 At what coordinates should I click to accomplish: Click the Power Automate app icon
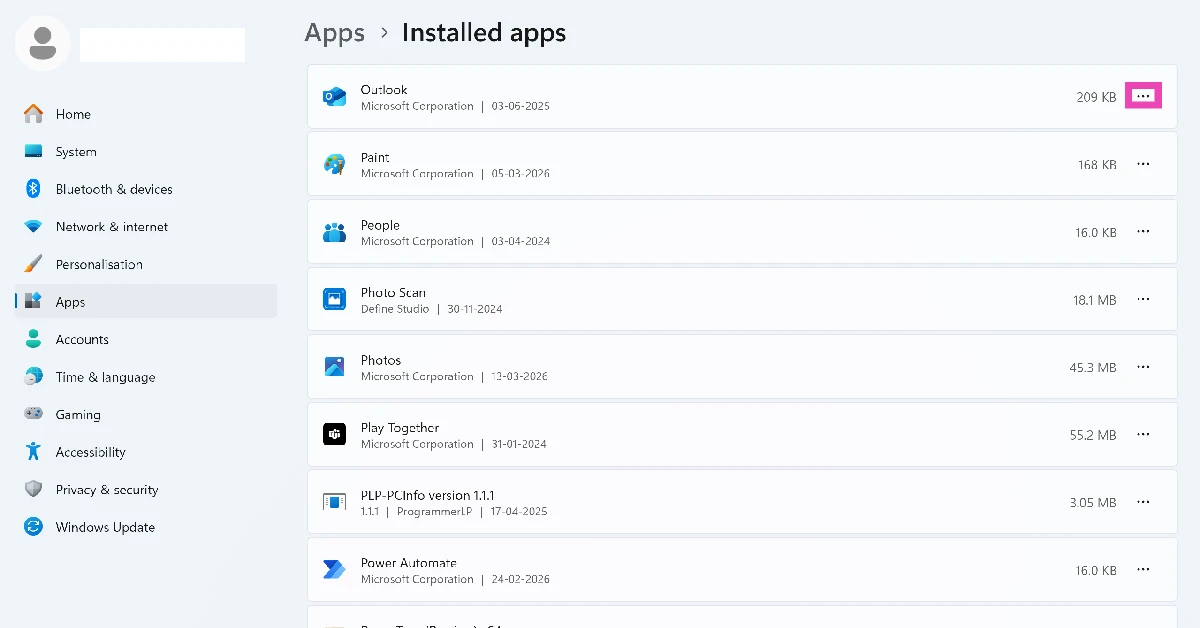click(x=334, y=570)
